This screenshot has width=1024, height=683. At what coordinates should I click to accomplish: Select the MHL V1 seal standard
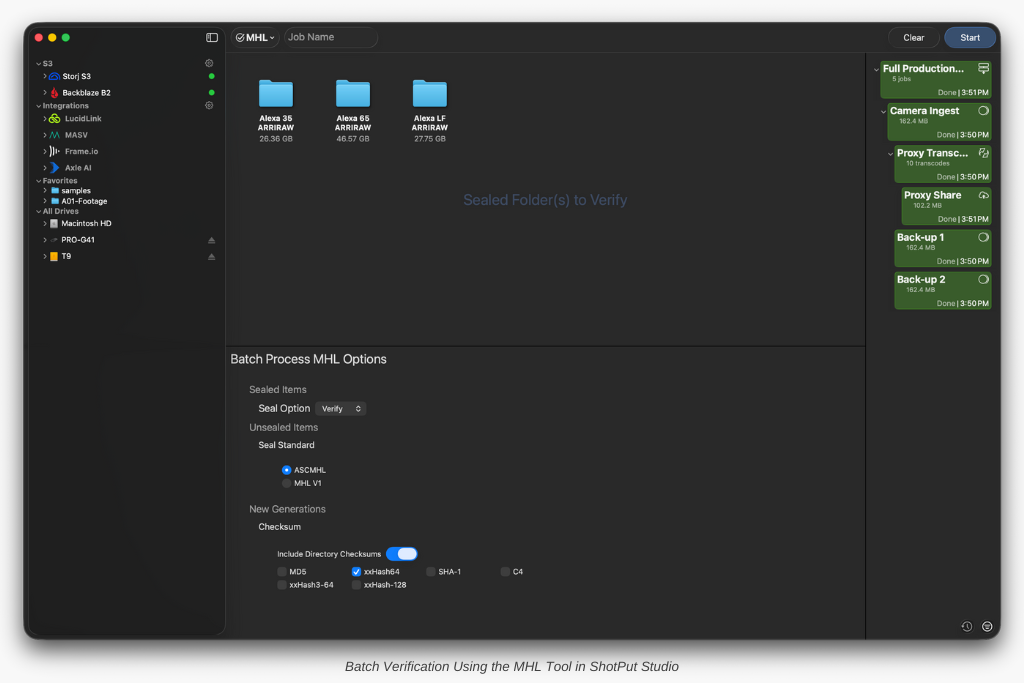tap(287, 483)
